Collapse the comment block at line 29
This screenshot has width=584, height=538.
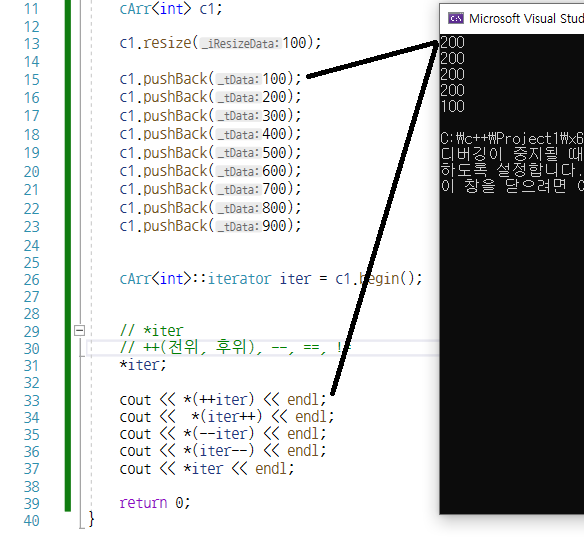pyautogui.click(x=79, y=330)
